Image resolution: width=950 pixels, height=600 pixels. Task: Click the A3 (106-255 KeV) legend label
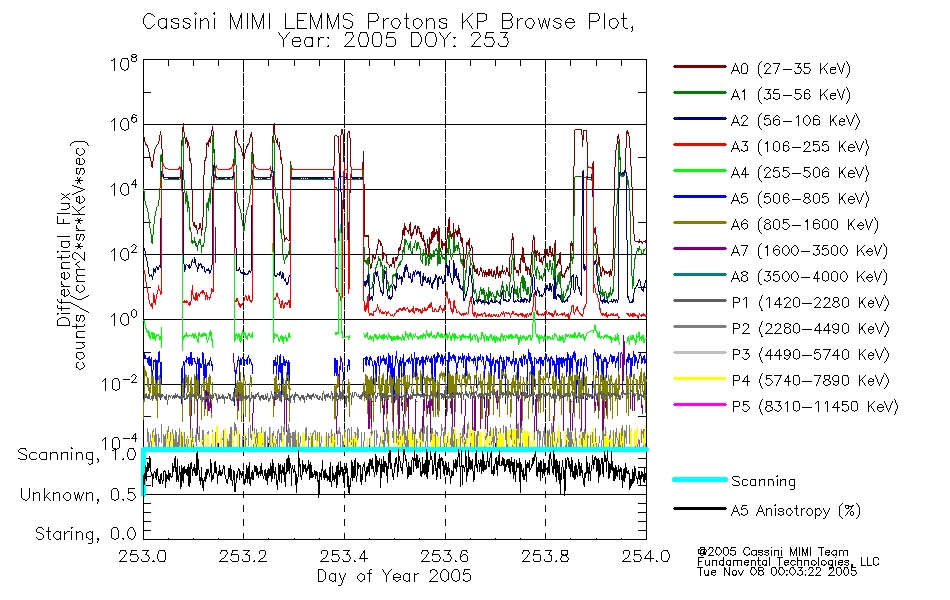point(800,147)
